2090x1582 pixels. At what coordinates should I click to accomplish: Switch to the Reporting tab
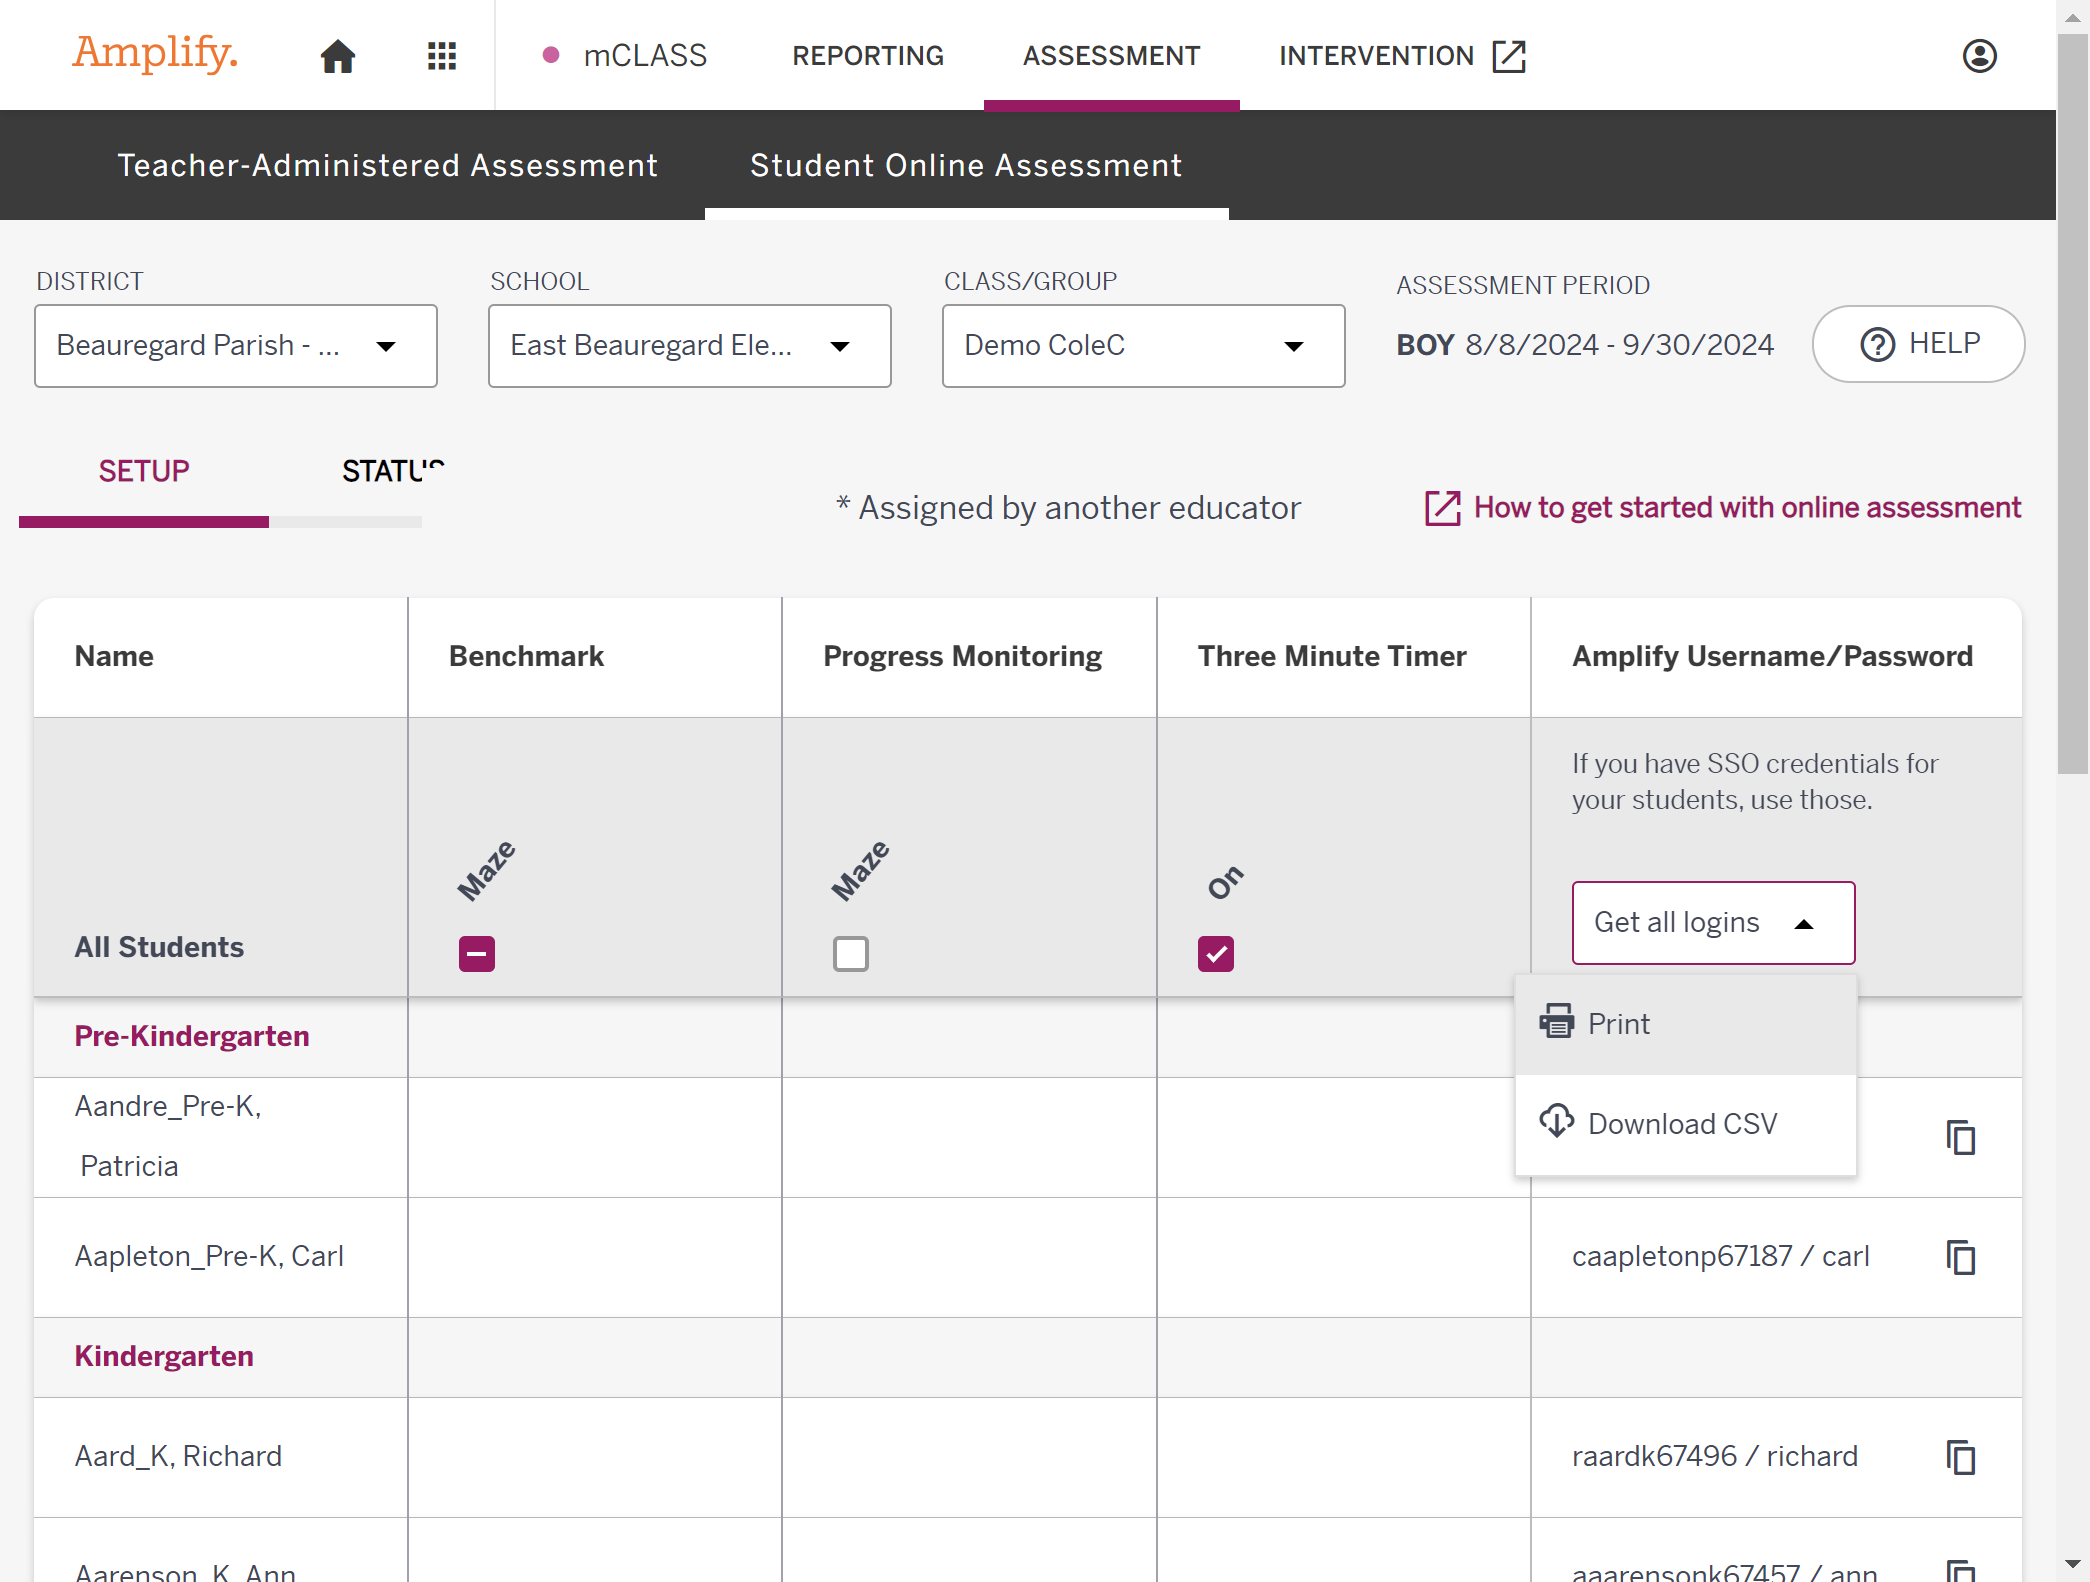tap(868, 56)
